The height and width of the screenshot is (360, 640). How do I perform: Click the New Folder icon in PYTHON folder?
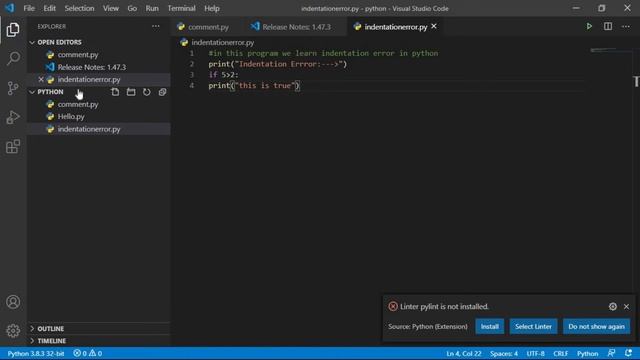[x=131, y=92]
